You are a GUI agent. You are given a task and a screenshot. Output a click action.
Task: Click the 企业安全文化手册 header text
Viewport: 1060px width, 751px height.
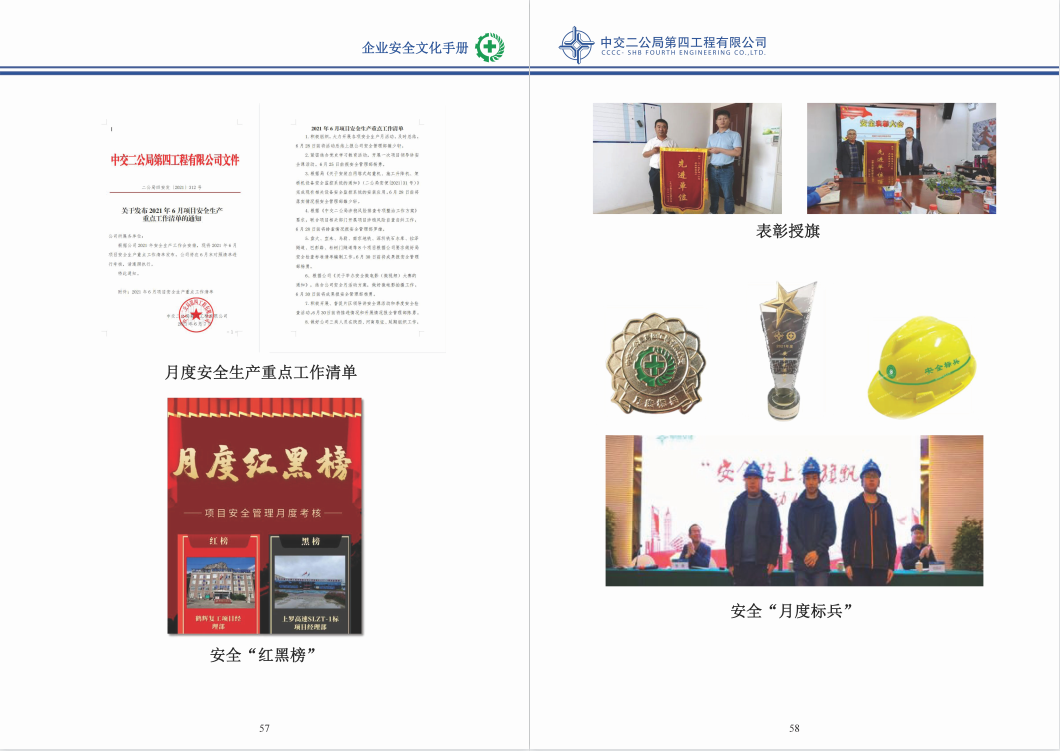click(x=414, y=48)
